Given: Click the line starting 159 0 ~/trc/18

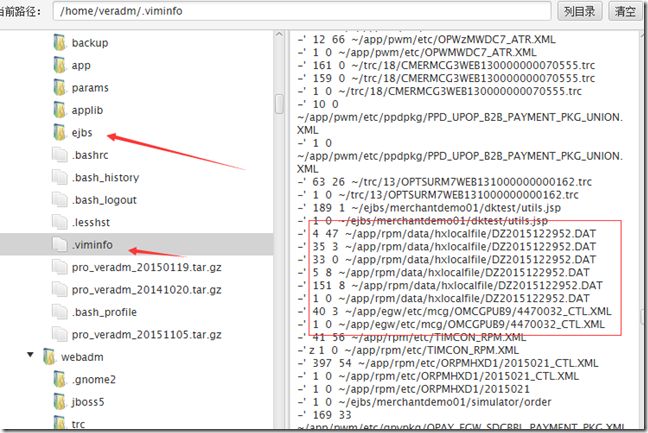Looking at the screenshot, I should pos(446,78).
